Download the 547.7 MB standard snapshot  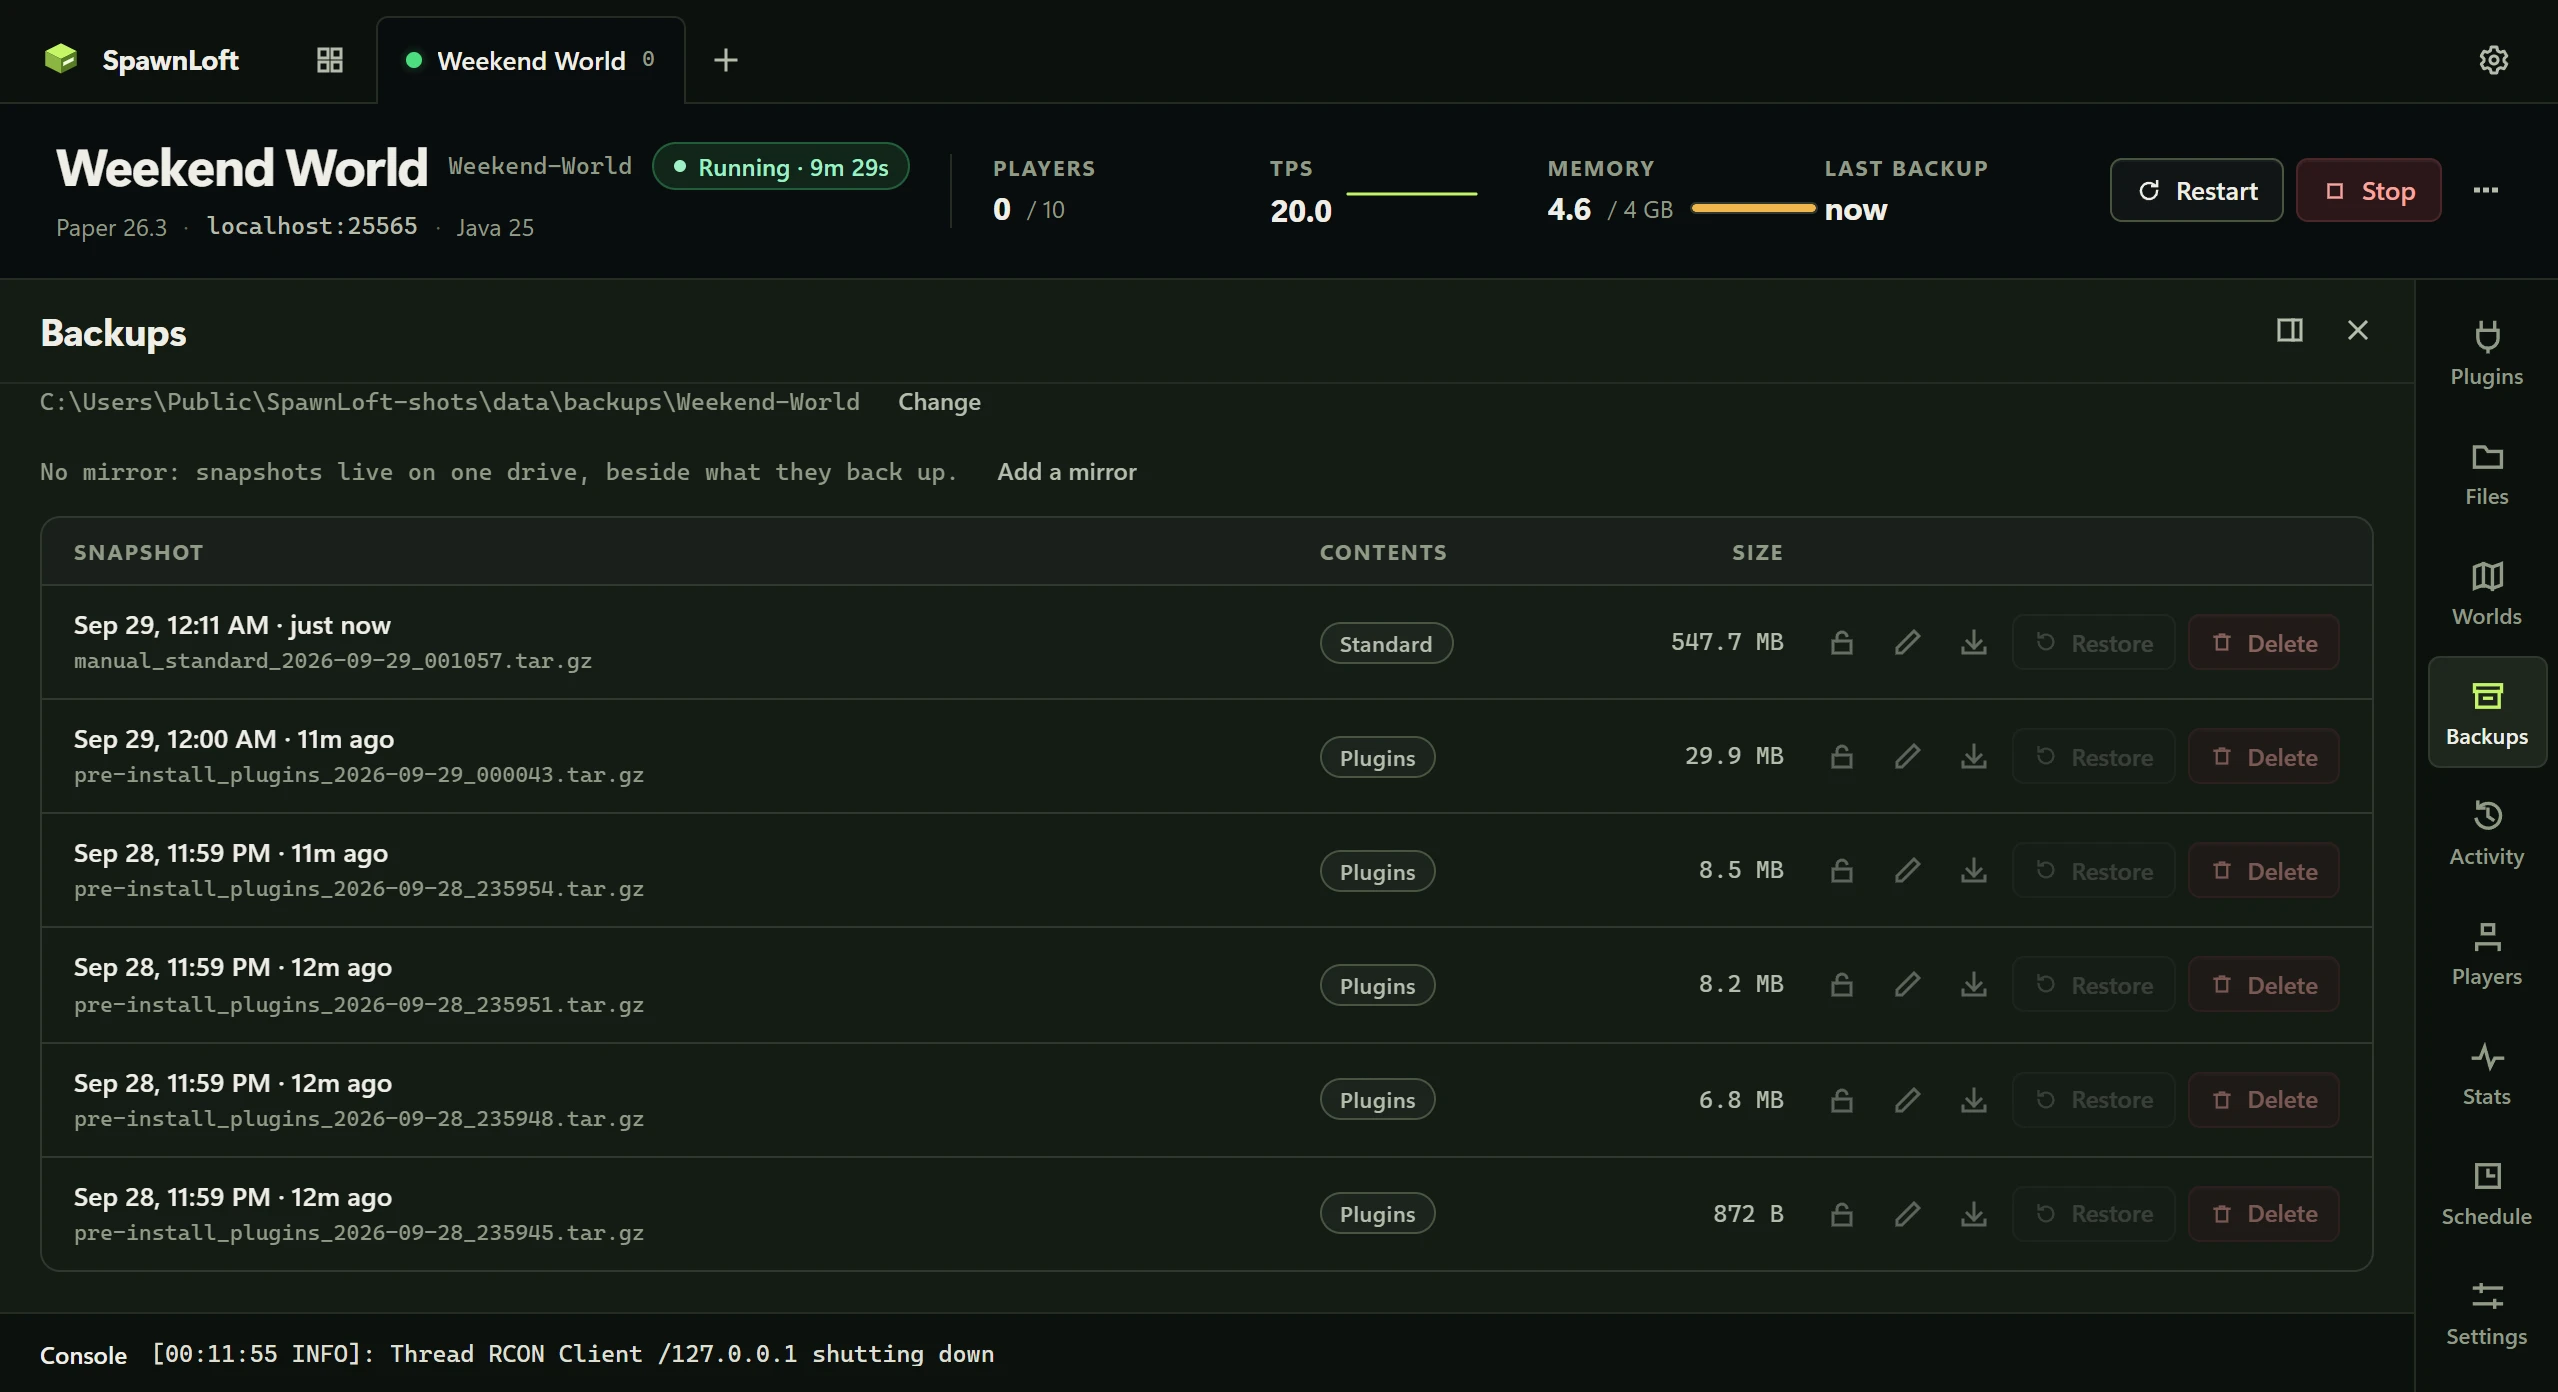pos(1973,642)
